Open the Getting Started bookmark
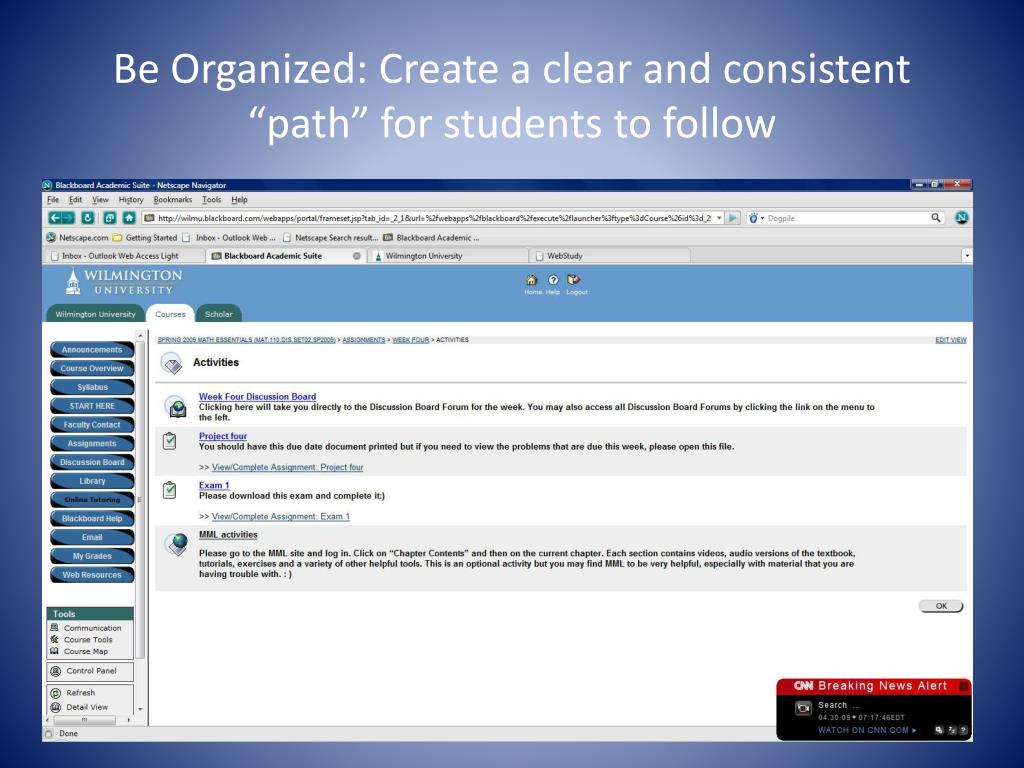The image size is (1024, 768). [x=145, y=238]
